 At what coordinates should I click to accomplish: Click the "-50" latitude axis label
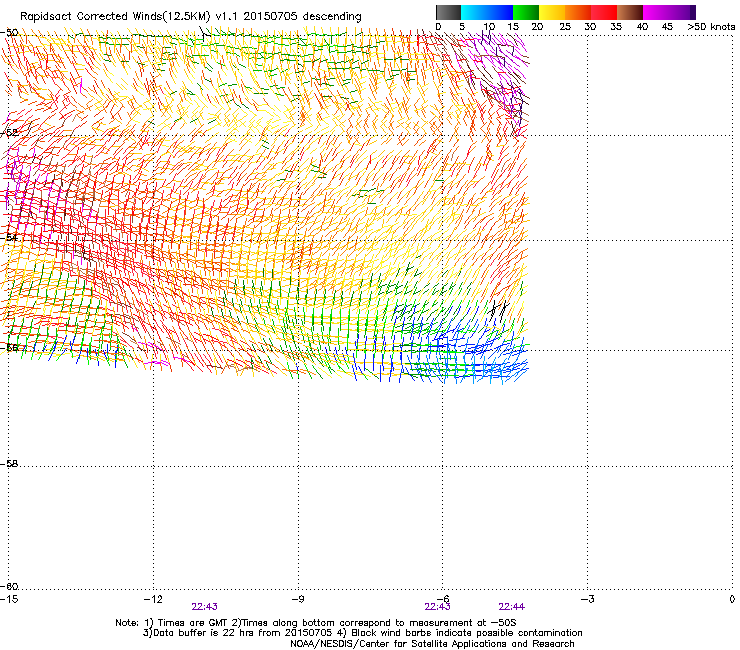9,33
